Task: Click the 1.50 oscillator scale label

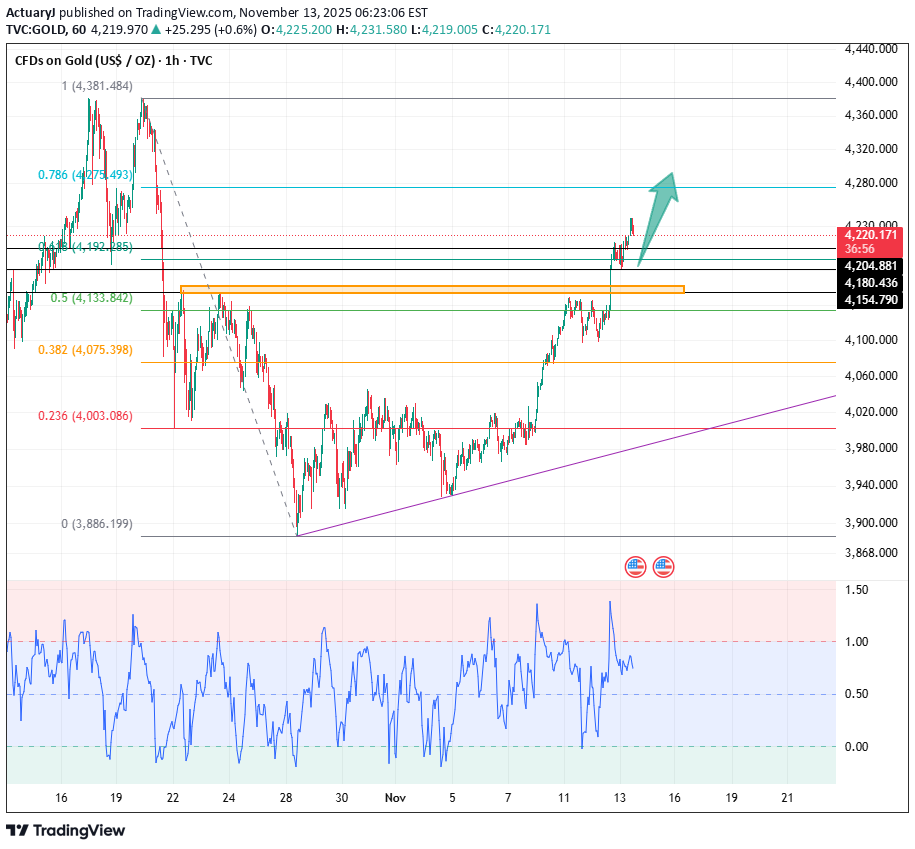Action: tap(858, 590)
